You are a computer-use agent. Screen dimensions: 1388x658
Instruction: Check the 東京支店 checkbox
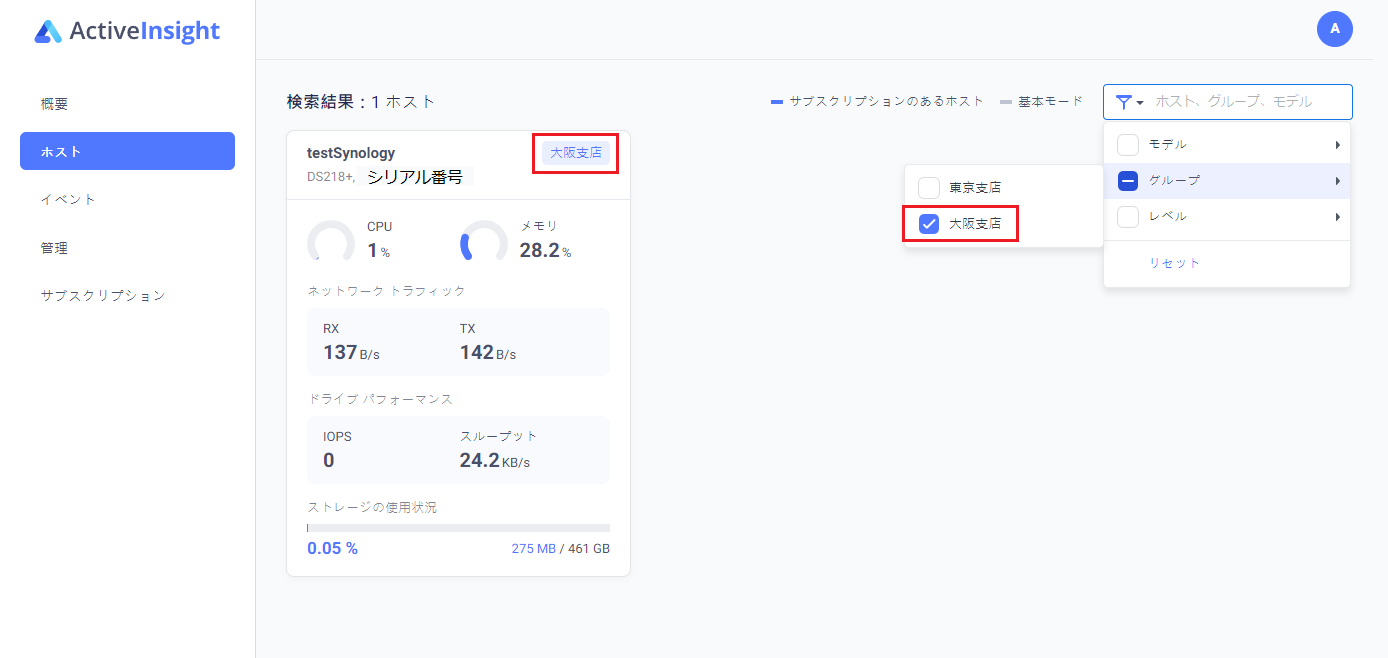pyautogui.click(x=929, y=187)
